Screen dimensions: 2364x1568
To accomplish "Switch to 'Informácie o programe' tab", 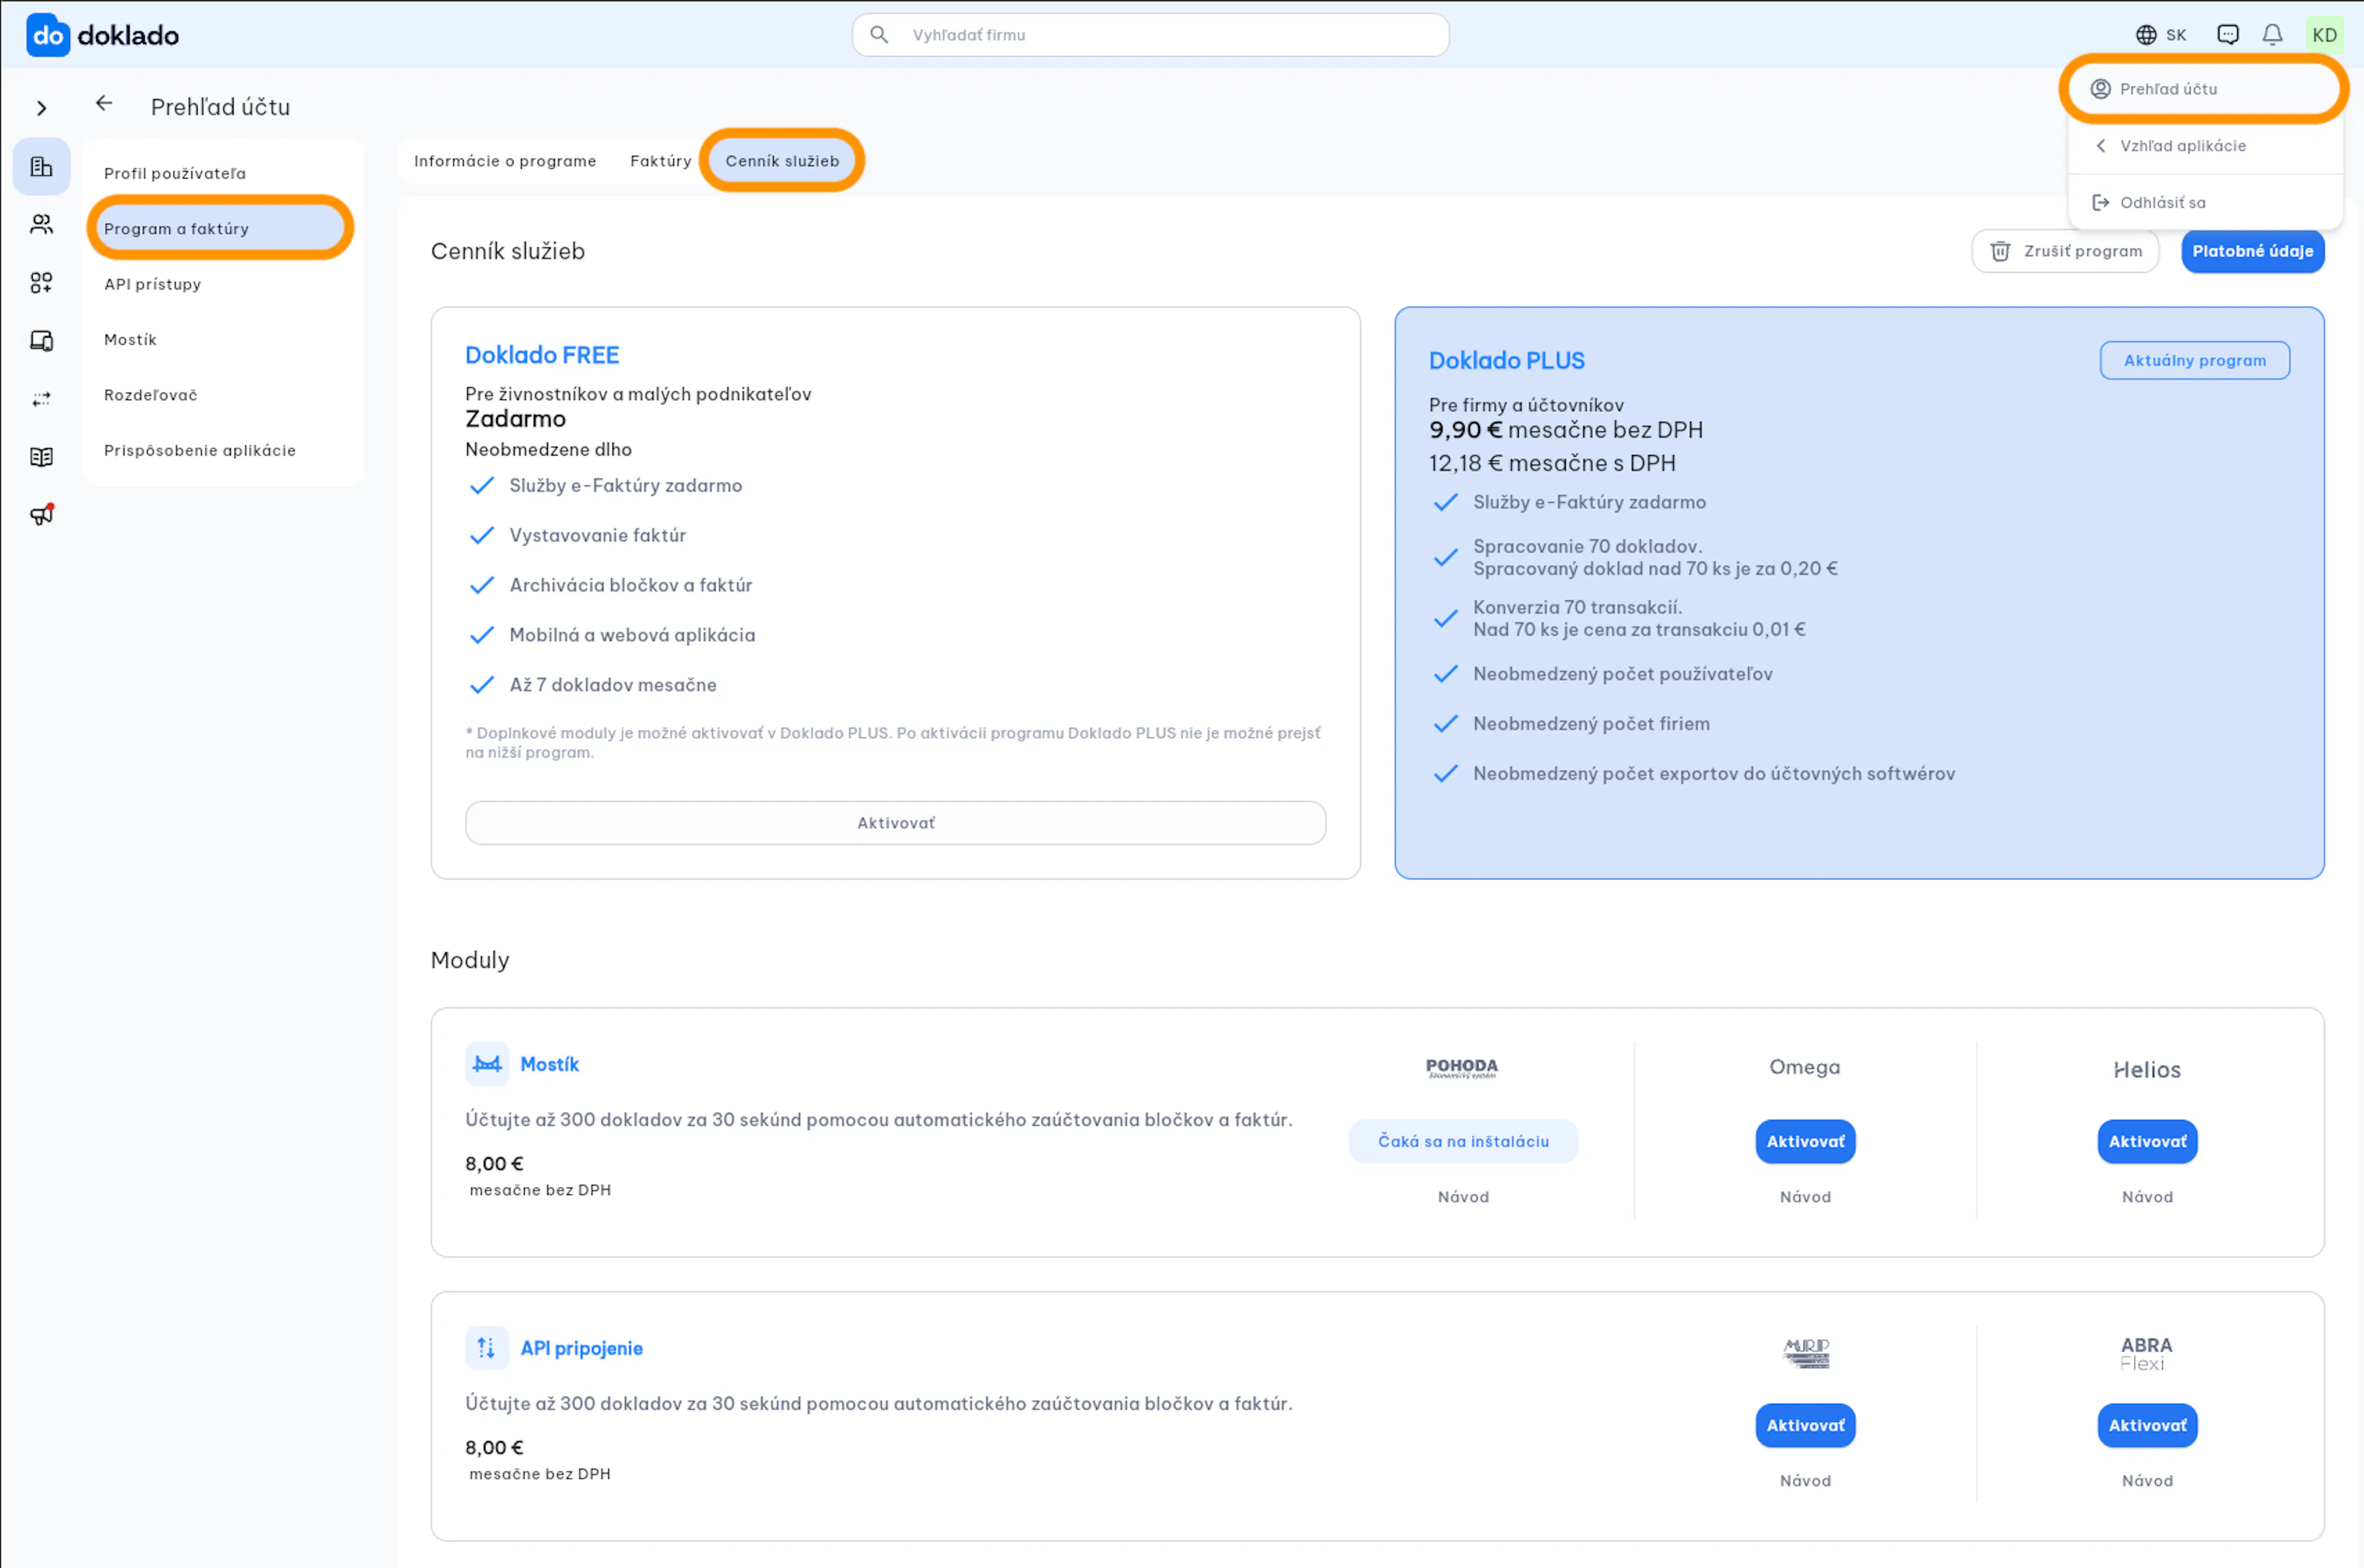I will 505,161.
